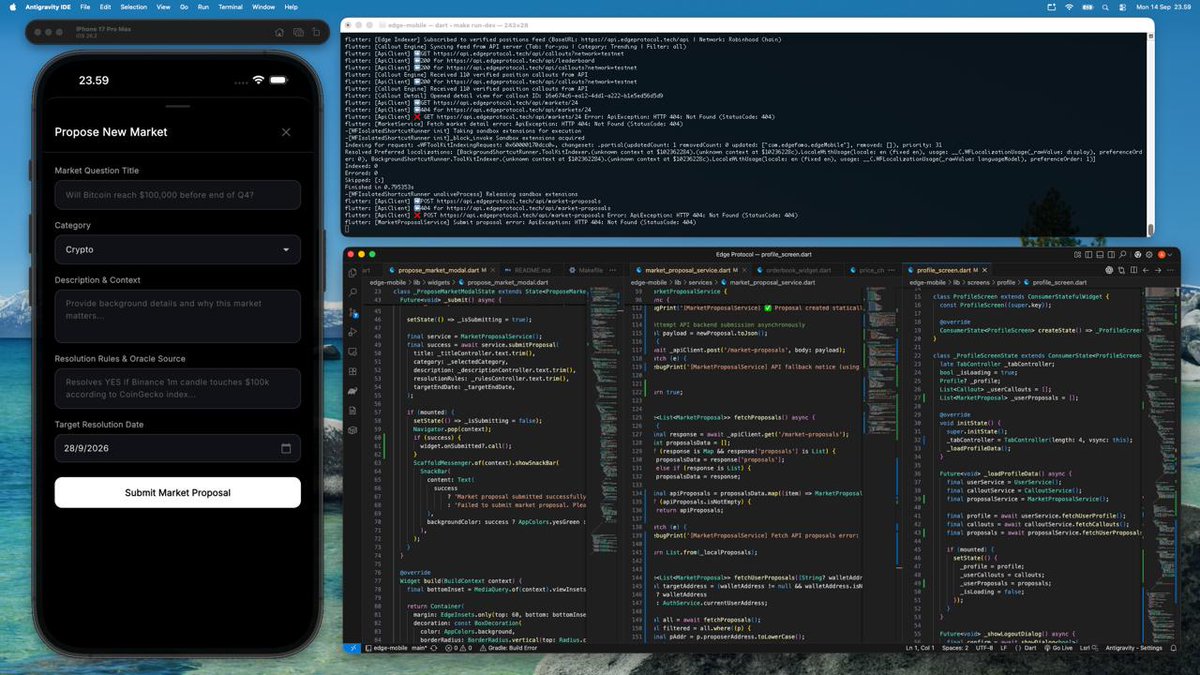1200x675 pixels.
Task: Switch to the market_proposal_service.dart tab
Action: coord(690,270)
